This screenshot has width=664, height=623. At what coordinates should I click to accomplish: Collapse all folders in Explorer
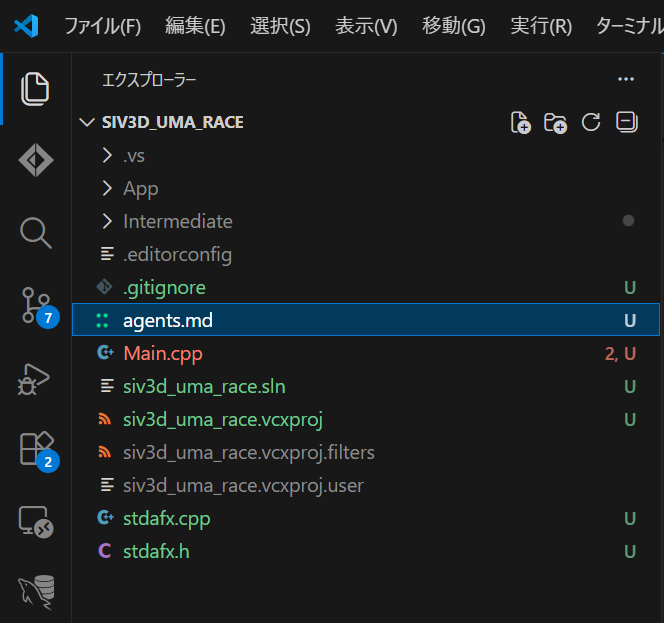point(626,122)
